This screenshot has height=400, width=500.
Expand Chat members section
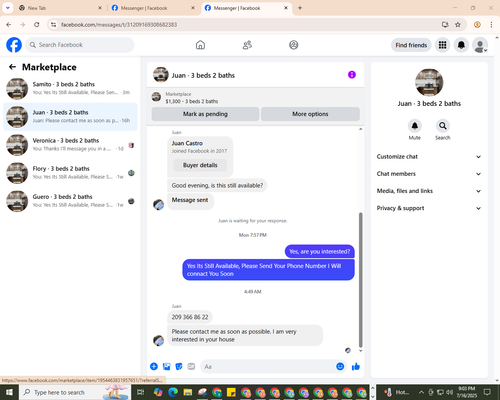click(x=429, y=174)
